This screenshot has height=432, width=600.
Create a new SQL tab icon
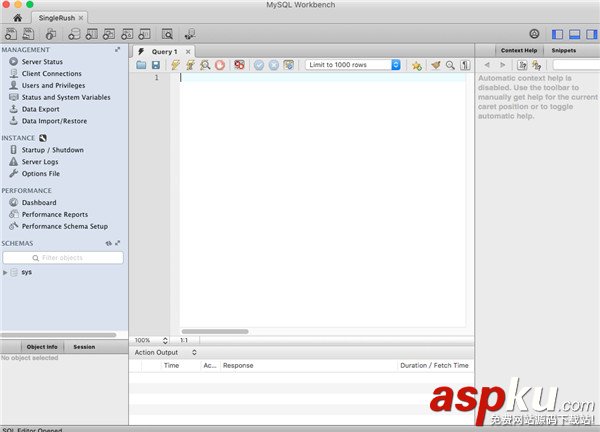pyautogui.click(x=11, y=34)
